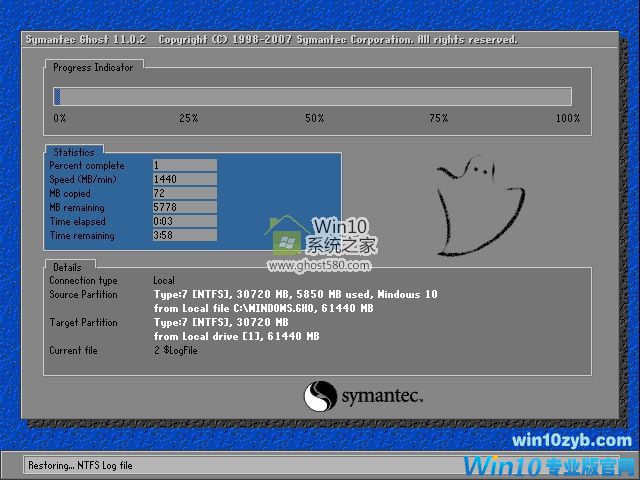Click the symantec wordmark text

pyautogui.click(x=382, y=397)
